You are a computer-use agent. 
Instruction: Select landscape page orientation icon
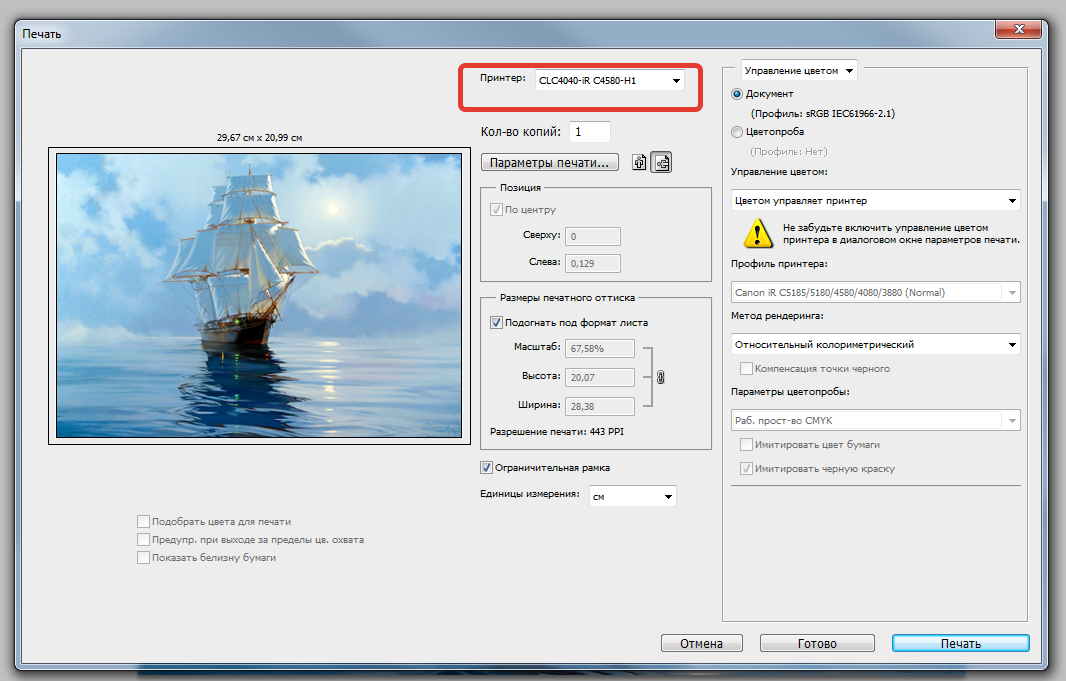(661, 162)
